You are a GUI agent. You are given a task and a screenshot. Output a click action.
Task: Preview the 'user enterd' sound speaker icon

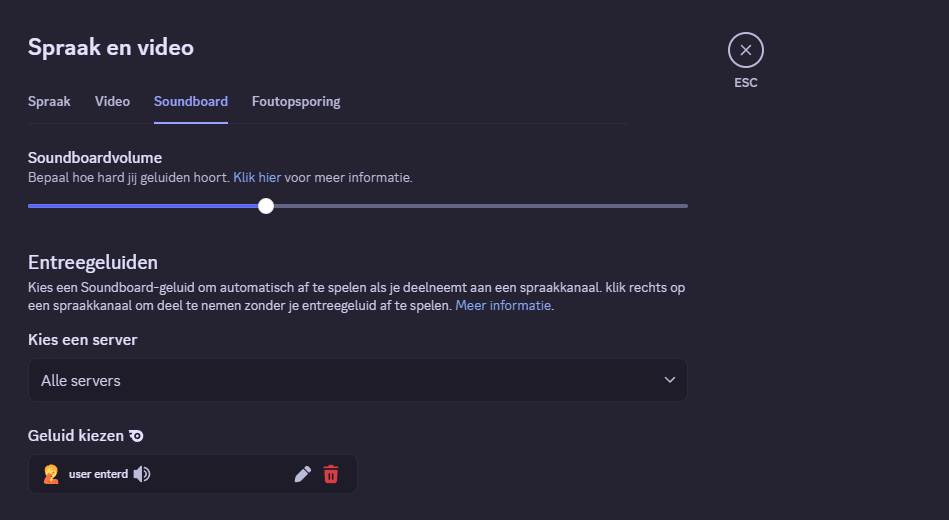[142, 474]
